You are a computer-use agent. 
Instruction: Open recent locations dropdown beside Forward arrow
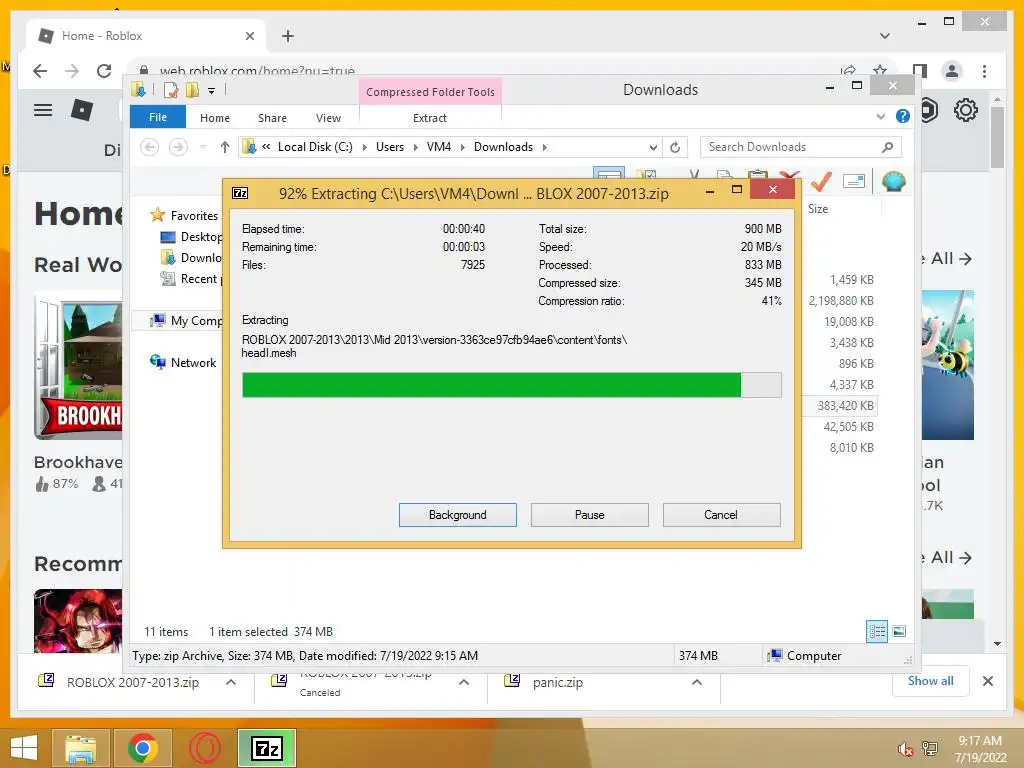(203, 147)
